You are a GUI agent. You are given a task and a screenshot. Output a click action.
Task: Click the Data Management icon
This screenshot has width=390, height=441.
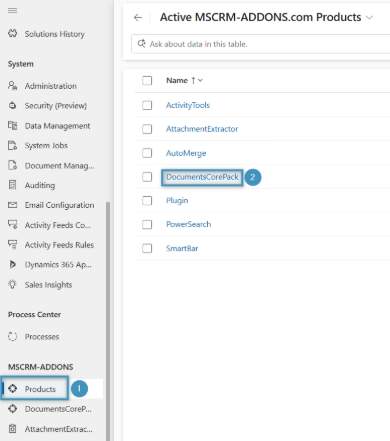coord(12,126)
